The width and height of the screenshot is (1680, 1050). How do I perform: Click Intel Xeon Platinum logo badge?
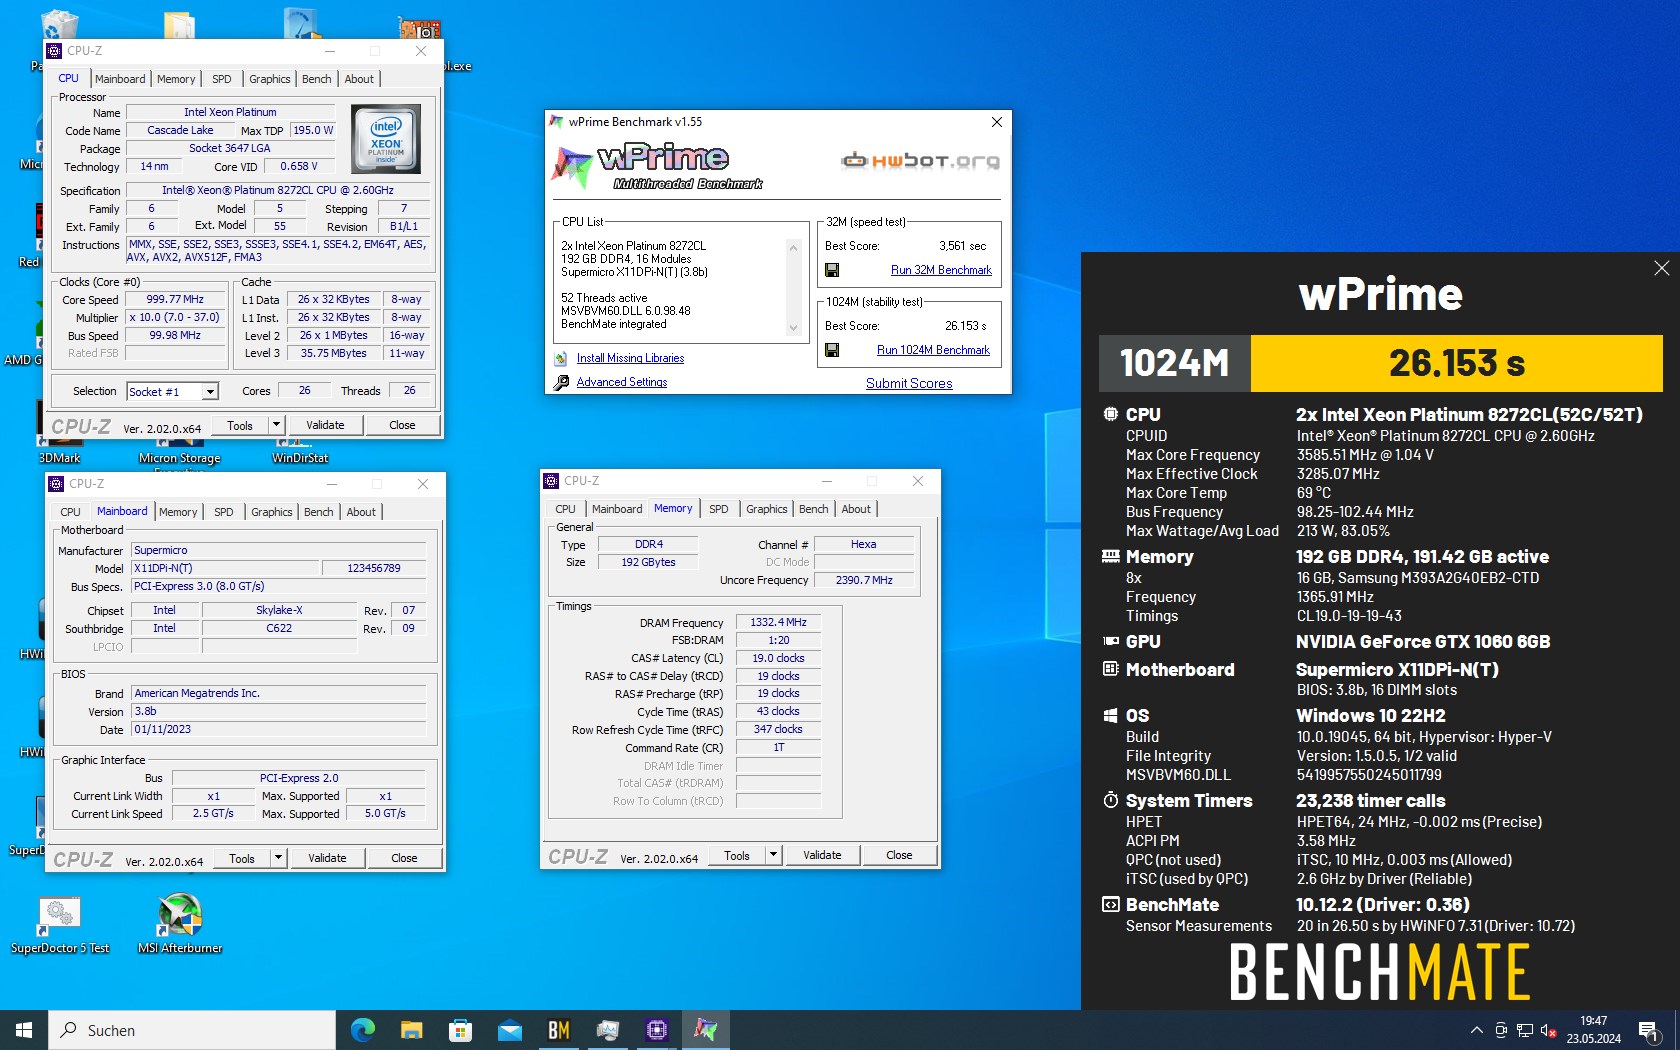(386, 139)
